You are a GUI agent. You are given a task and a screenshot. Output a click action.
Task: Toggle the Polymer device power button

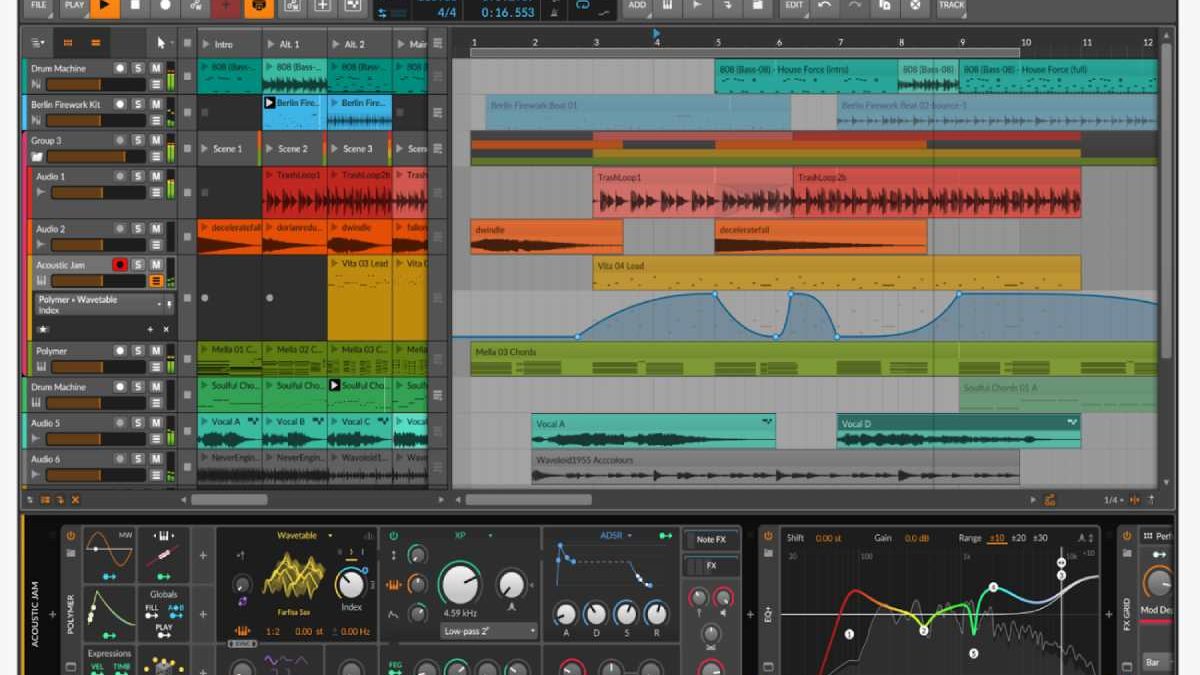pyautogui.click(x=70, y=536)
